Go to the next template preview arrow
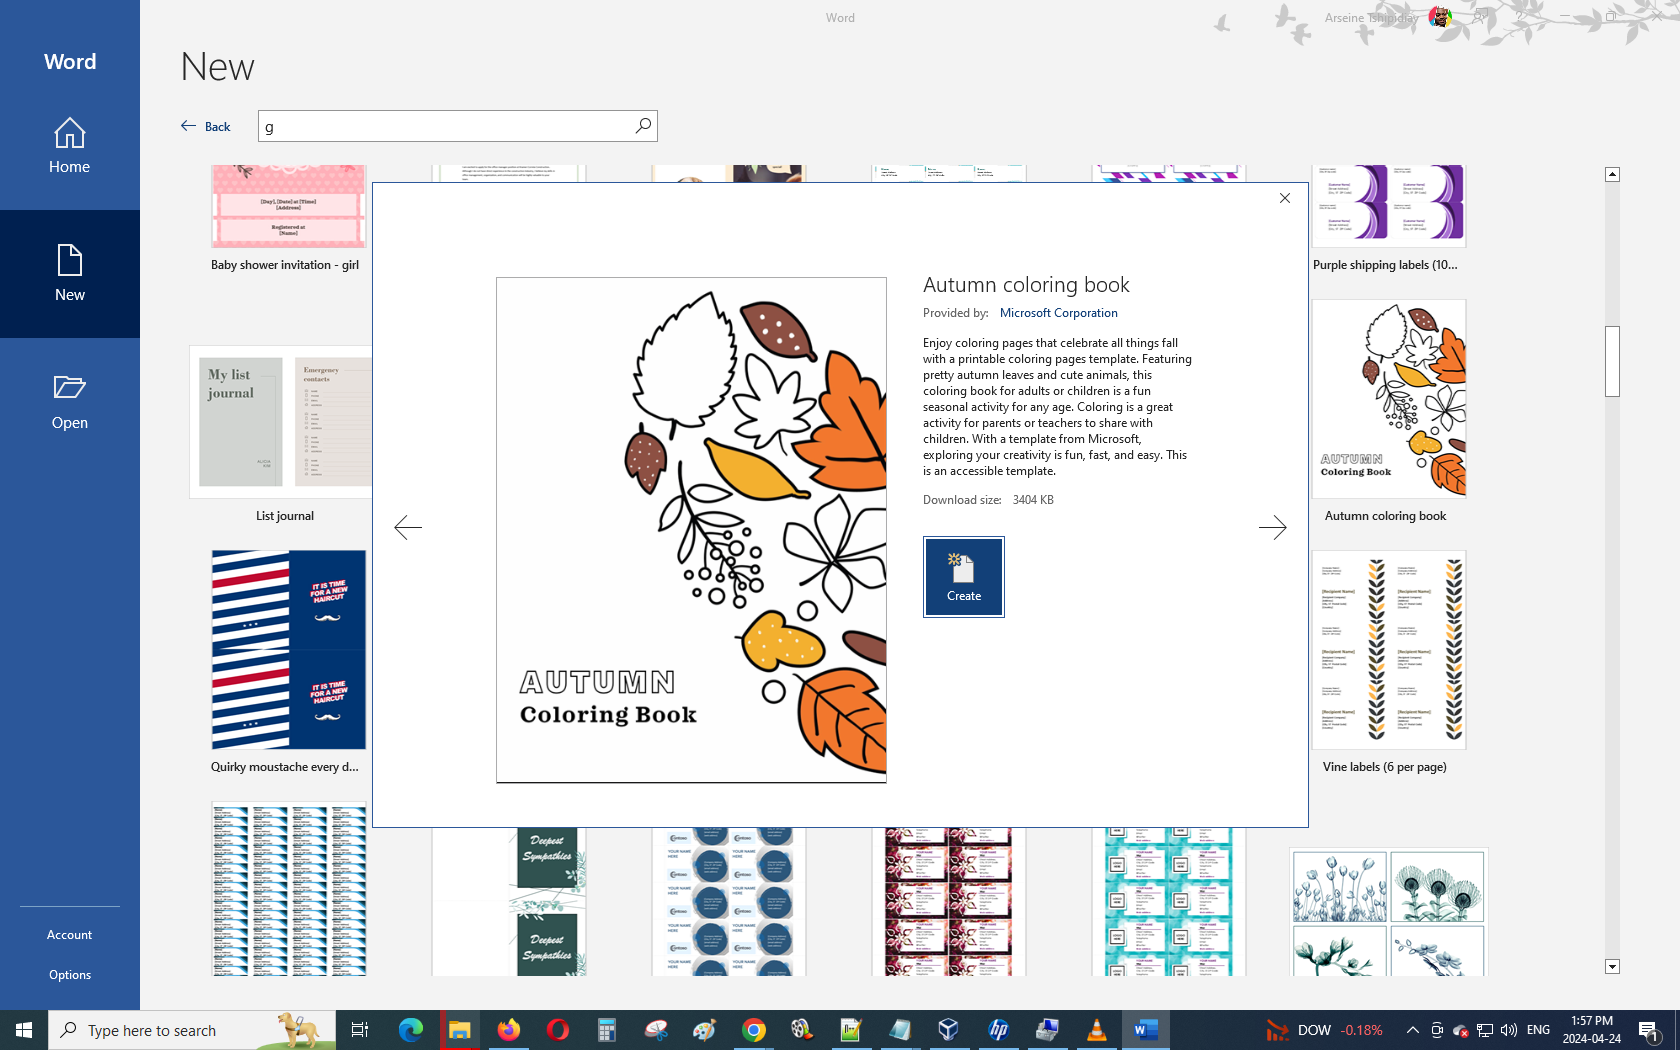The height and width of the screenshot is (1050, 1680). pyautogui.click(x=1272, y=527)
